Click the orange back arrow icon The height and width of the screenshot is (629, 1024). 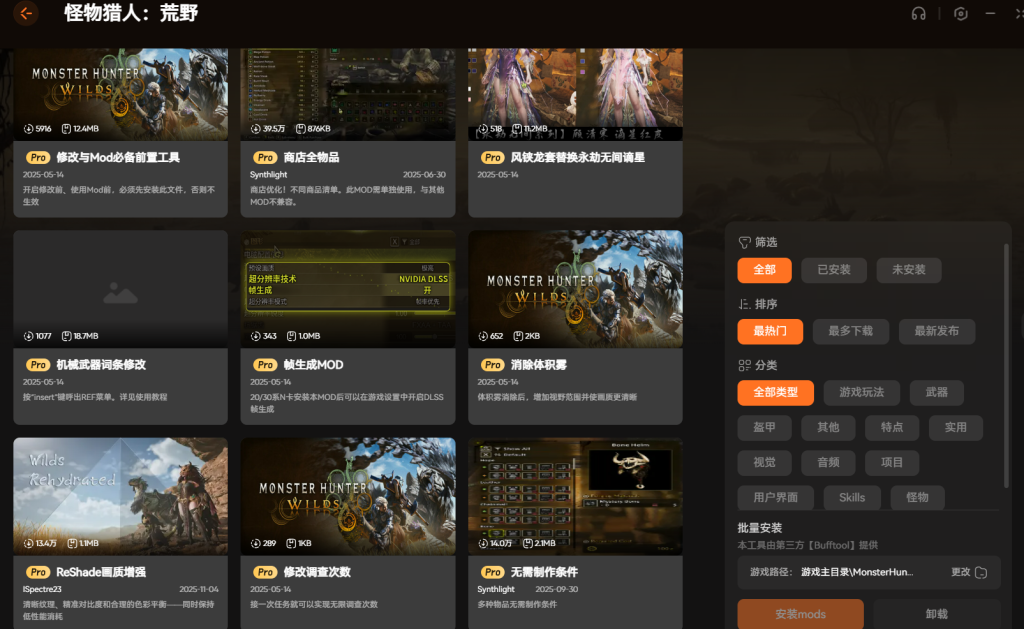point(26,14)
